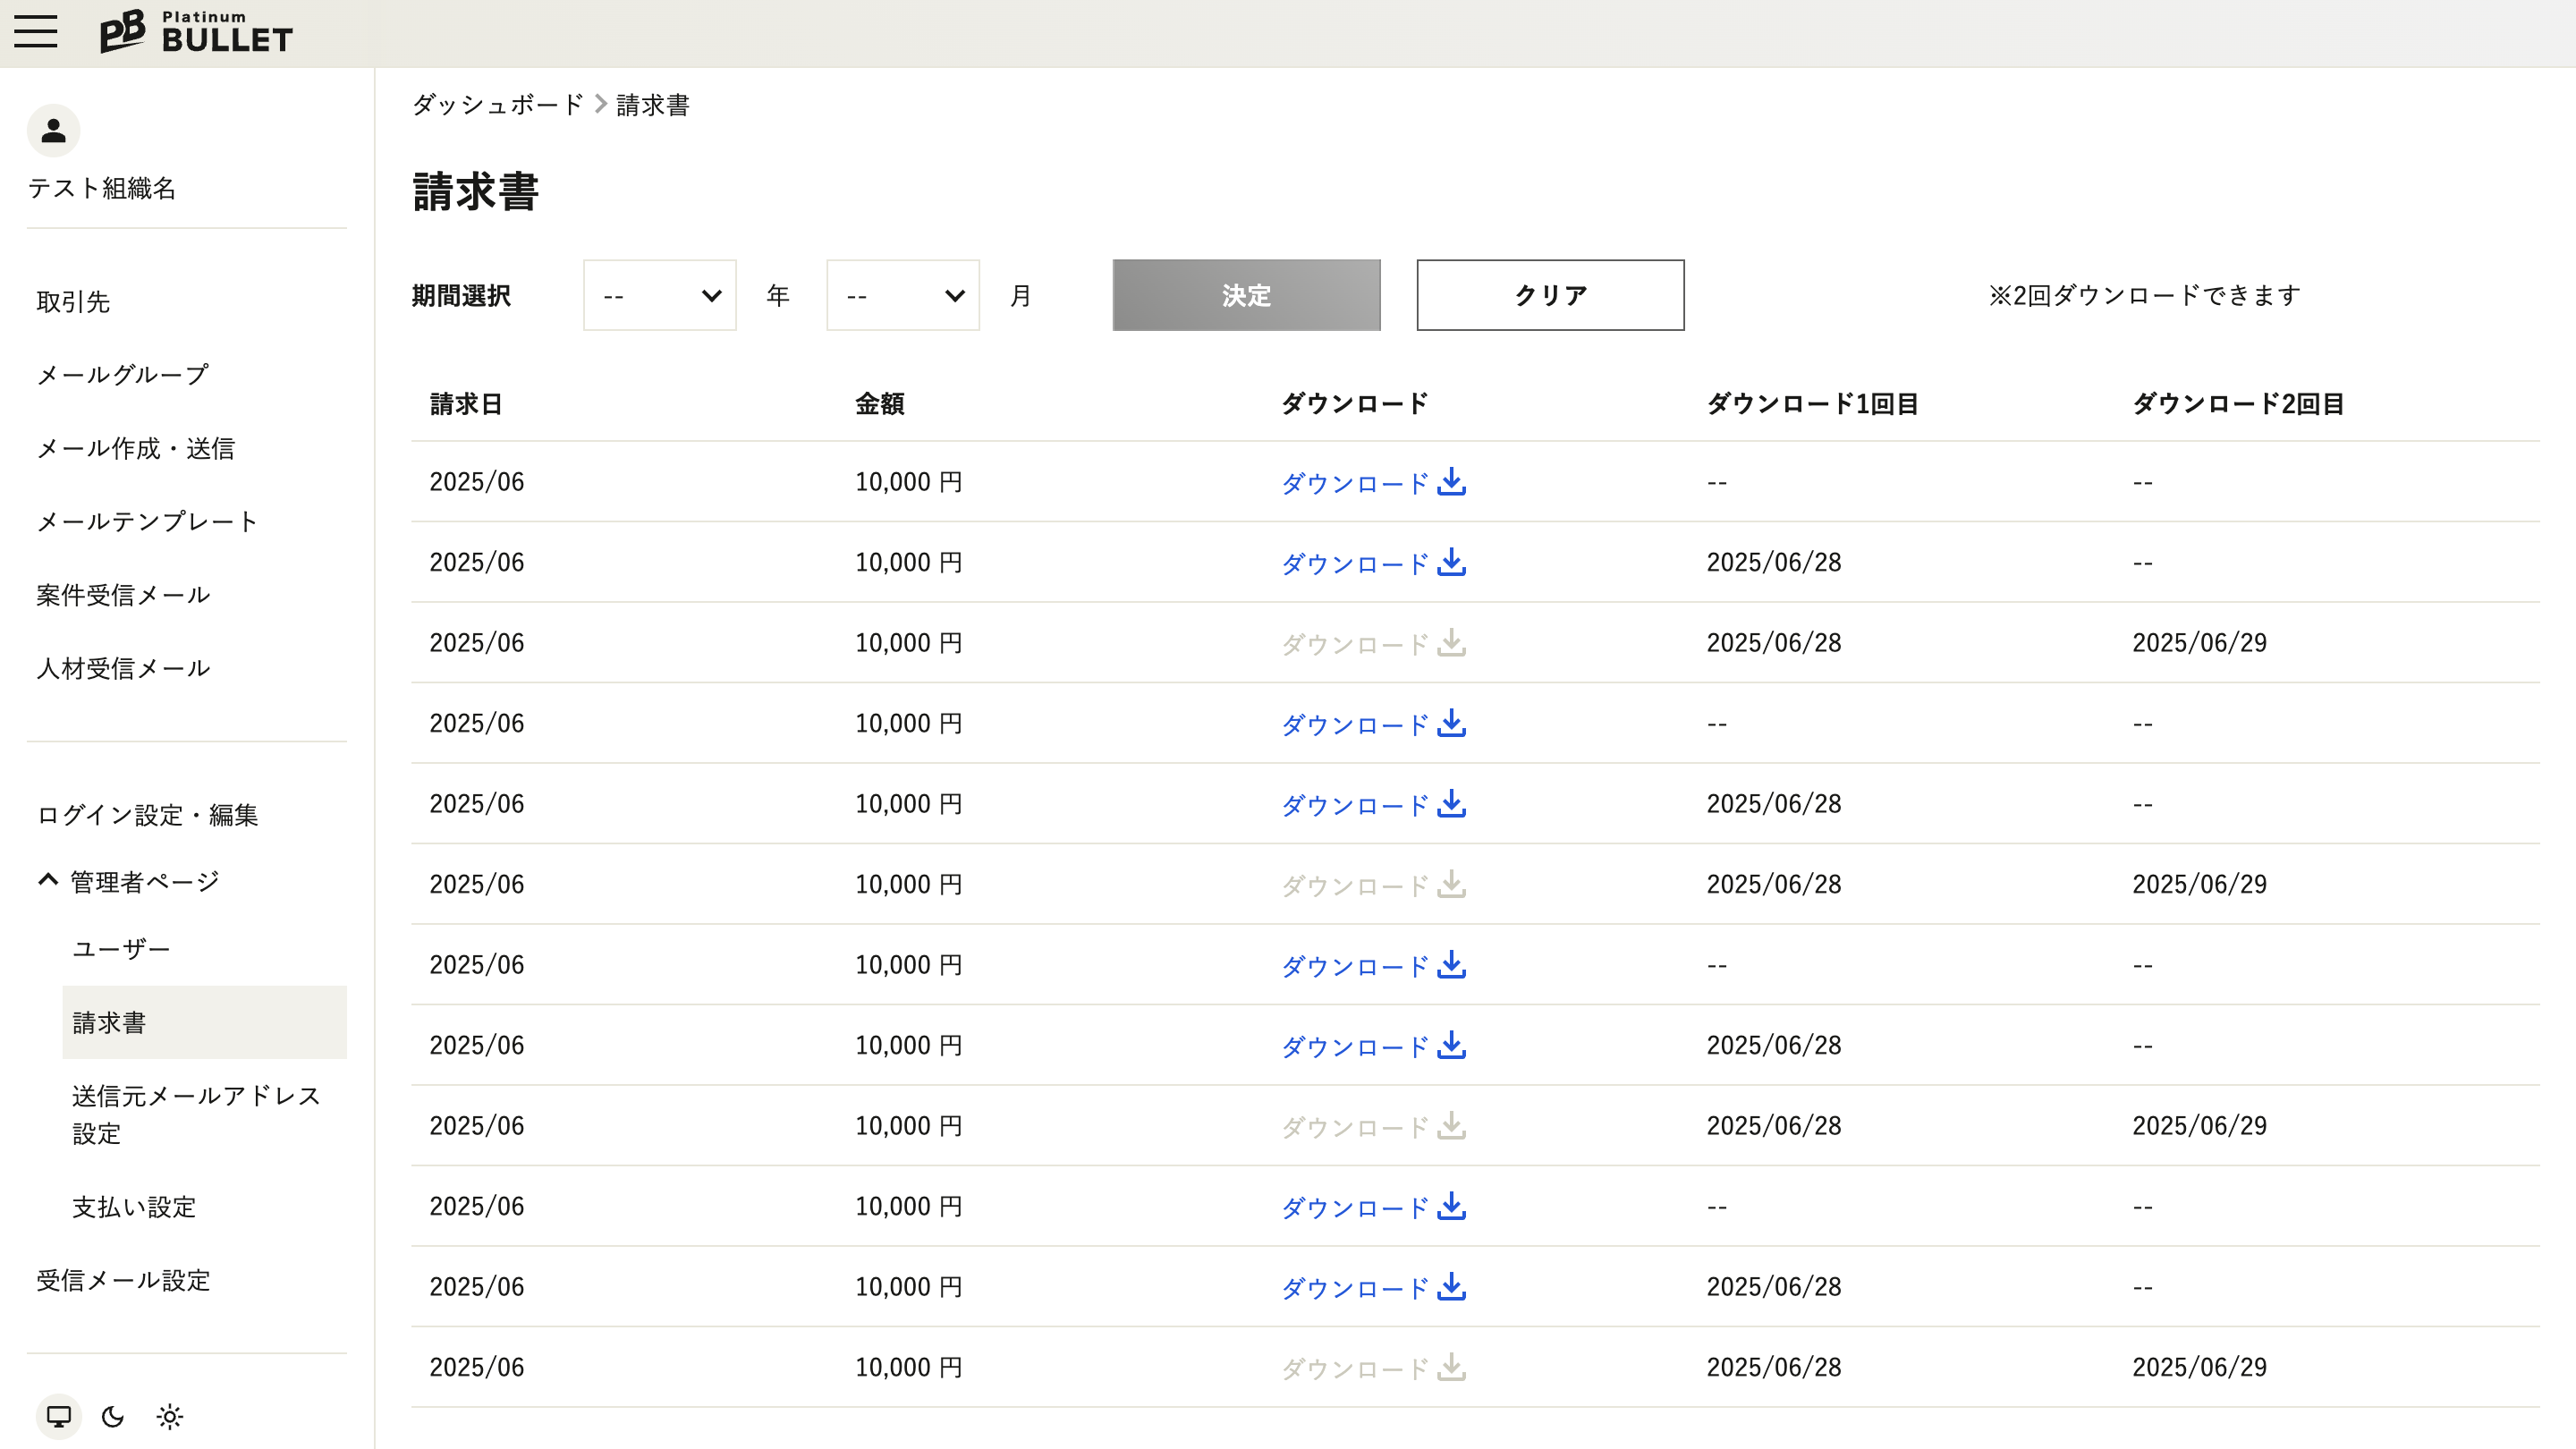Click the 請求日 column header
The height and width of the screenshot is (1449, 2576).
(466, 403)
